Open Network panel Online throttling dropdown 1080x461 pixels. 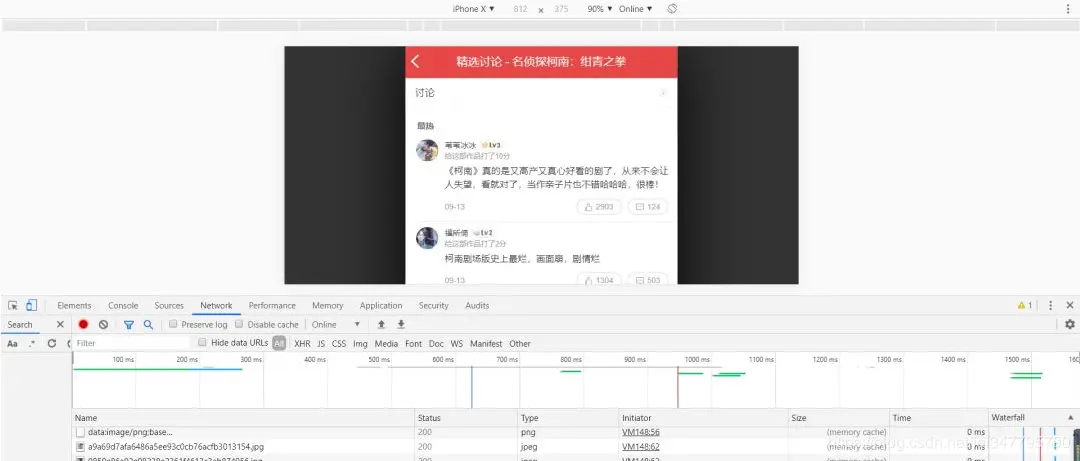click(x=336, y=325)
